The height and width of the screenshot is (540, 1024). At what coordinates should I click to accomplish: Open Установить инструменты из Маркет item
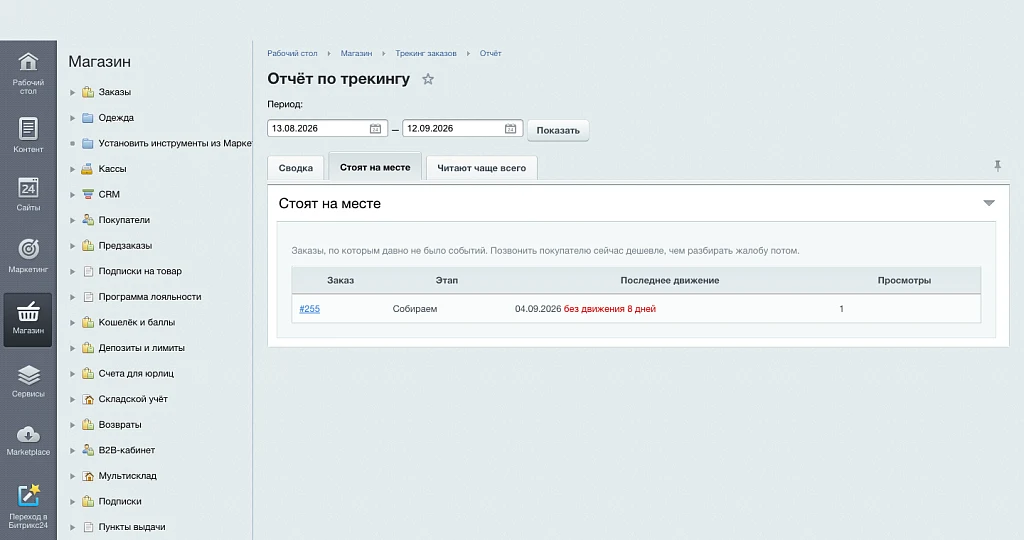click(175, 143)
